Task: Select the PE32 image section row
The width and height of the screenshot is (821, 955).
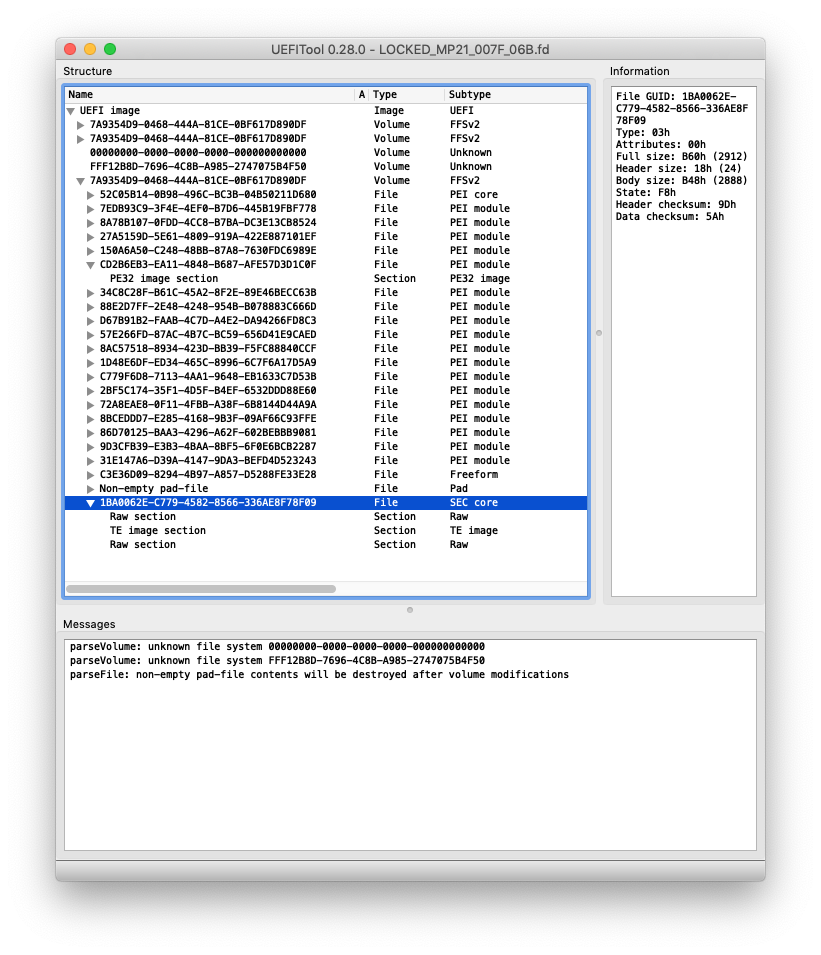Action: pos(163,279)
